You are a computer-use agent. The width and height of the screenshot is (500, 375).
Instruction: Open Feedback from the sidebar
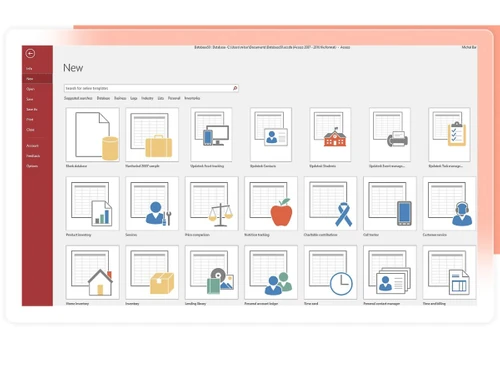33,156
